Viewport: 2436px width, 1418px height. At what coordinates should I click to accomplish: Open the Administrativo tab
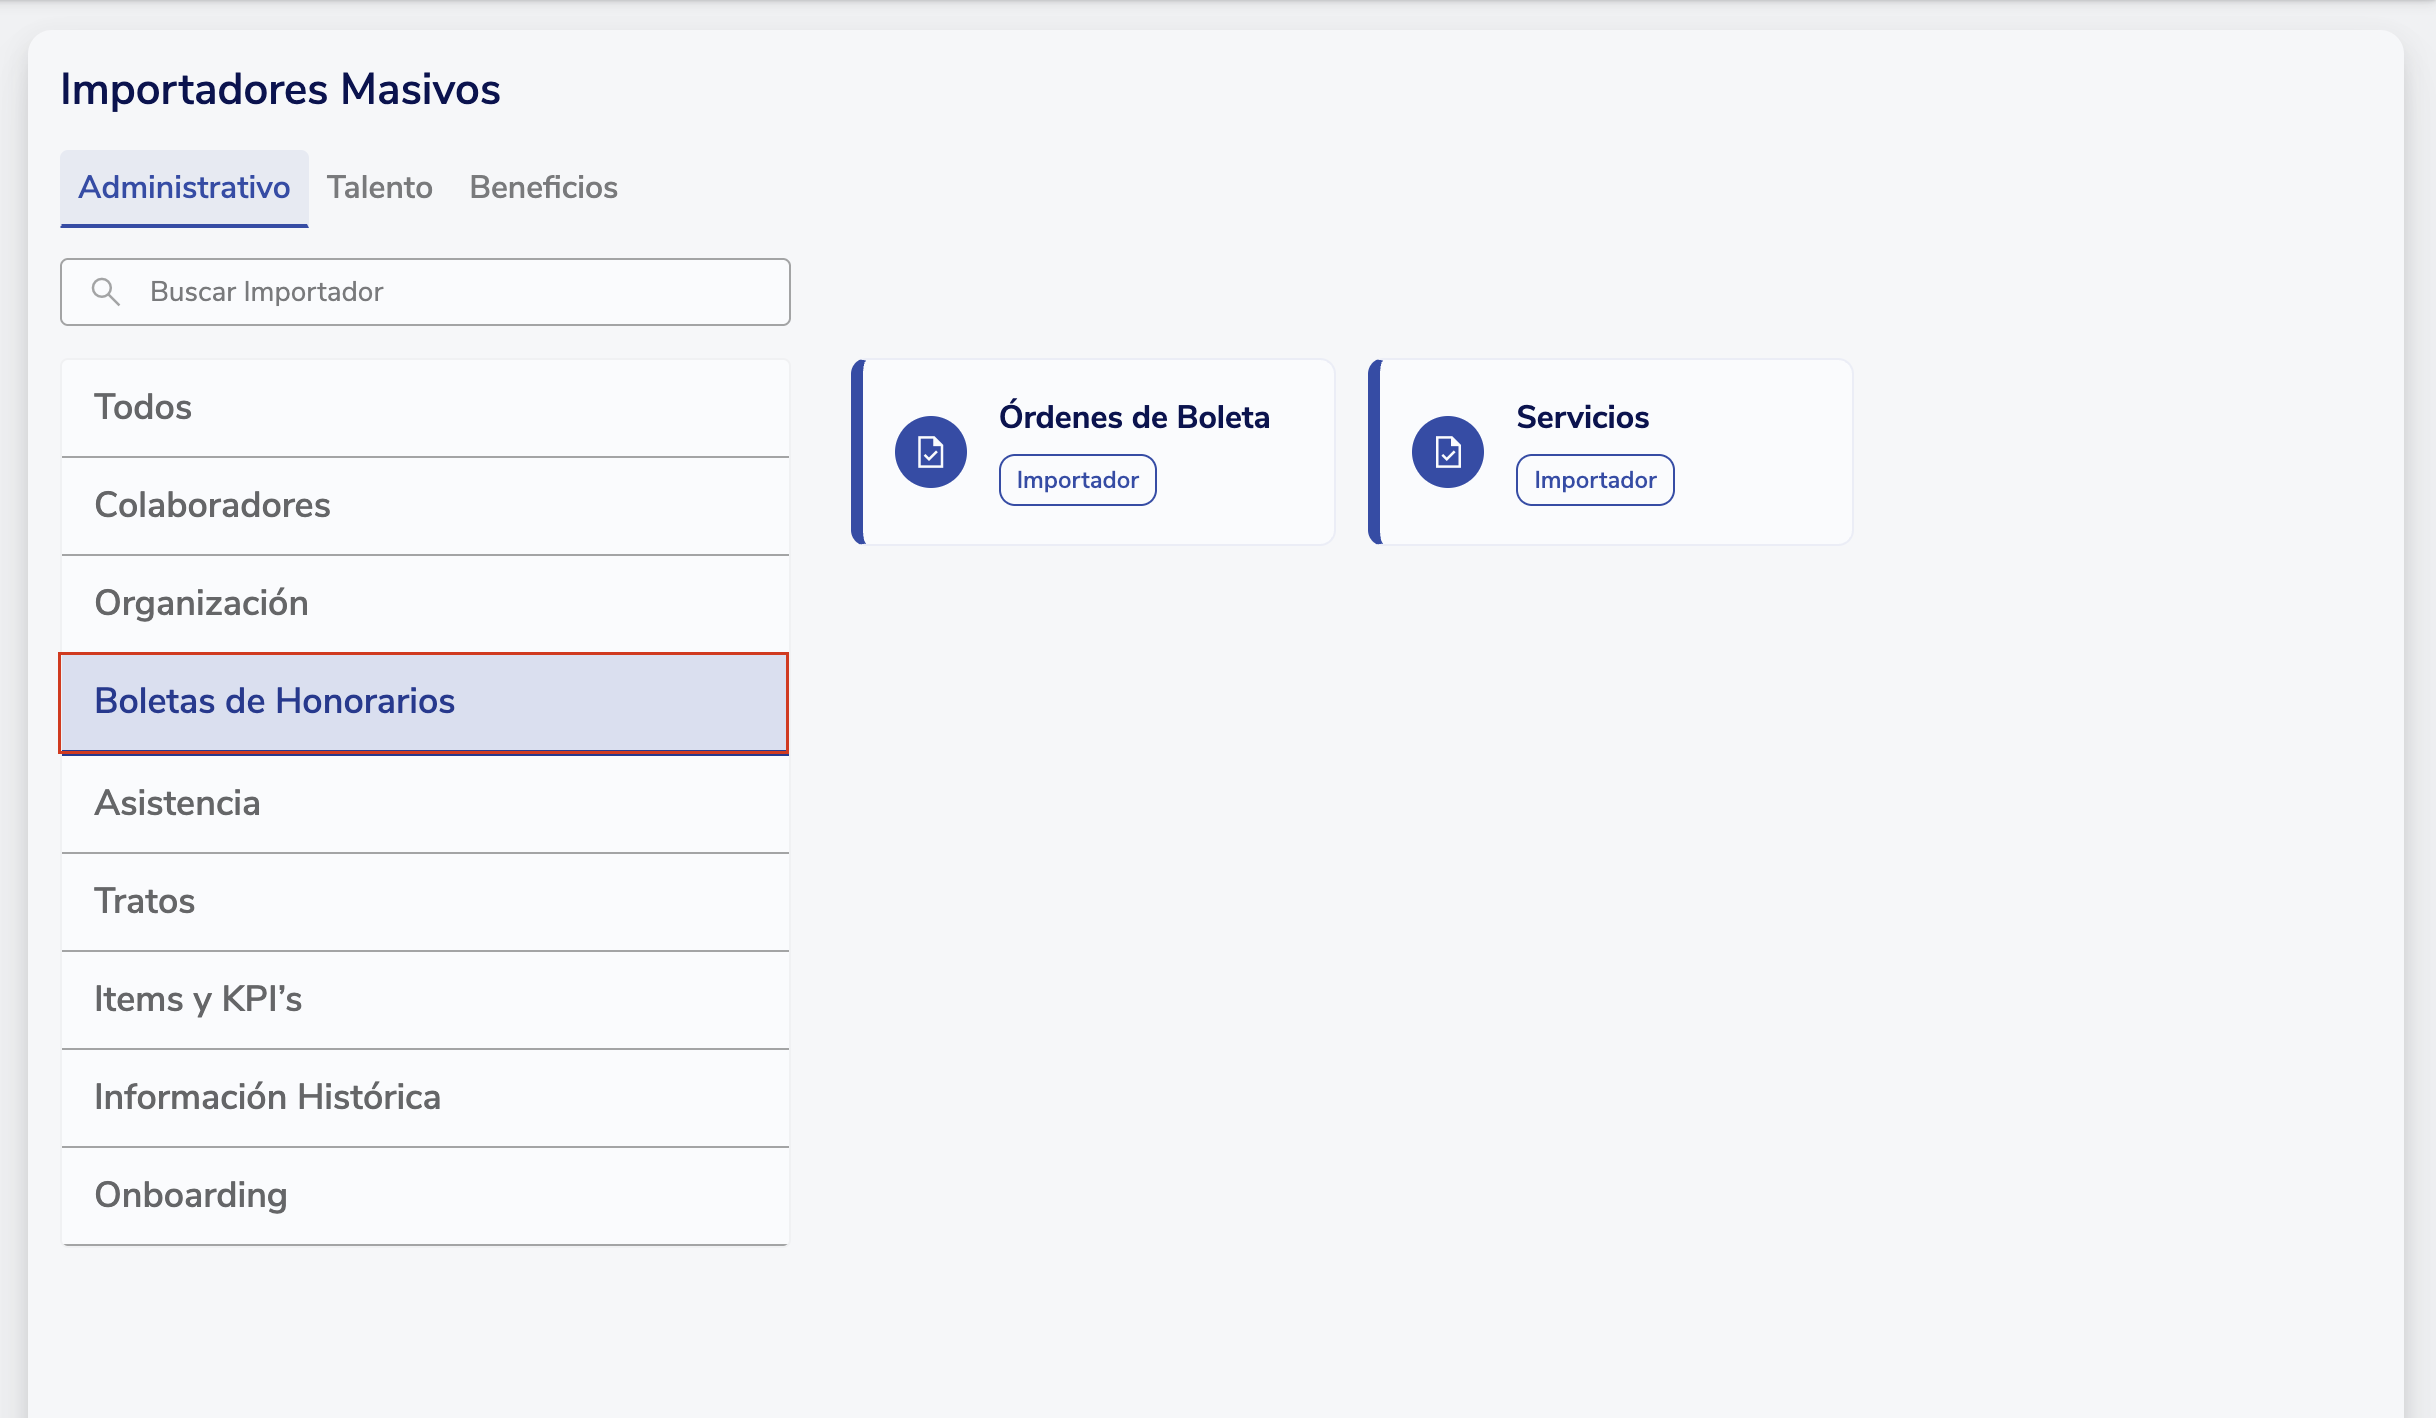tap(184, 188)
